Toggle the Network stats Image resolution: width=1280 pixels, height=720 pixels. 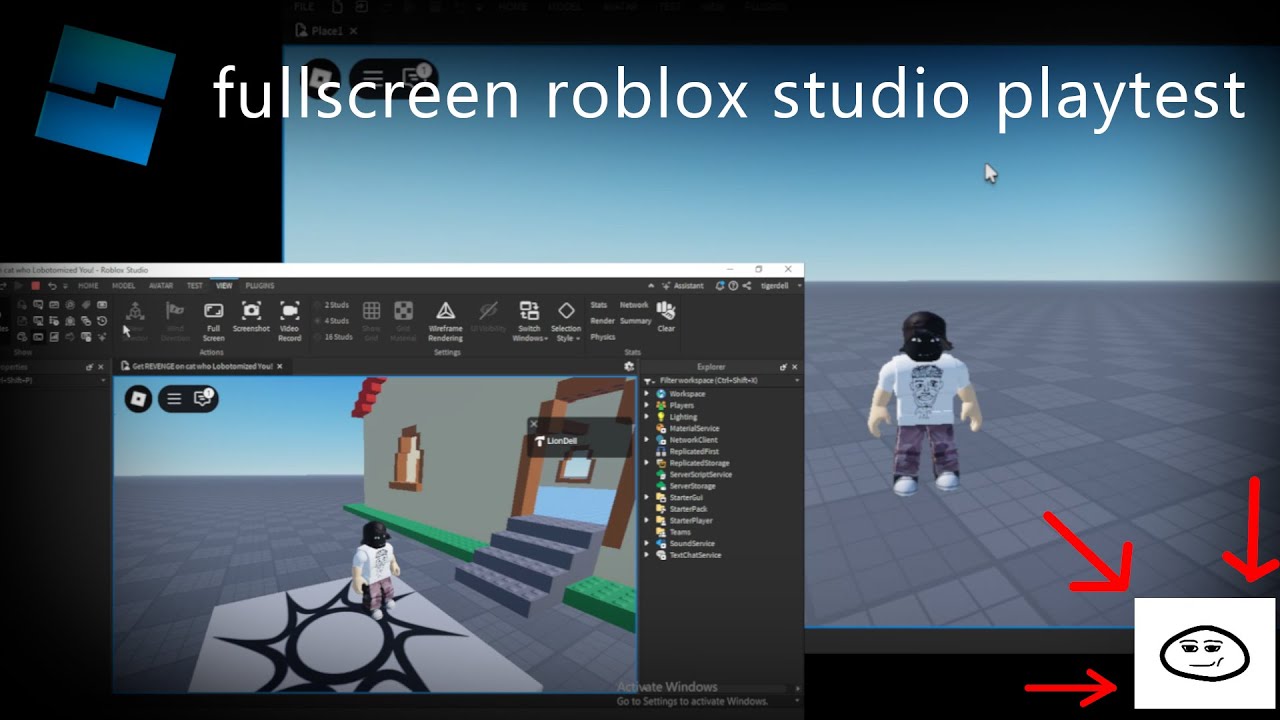pyautogui.click(x=634, y=305)
